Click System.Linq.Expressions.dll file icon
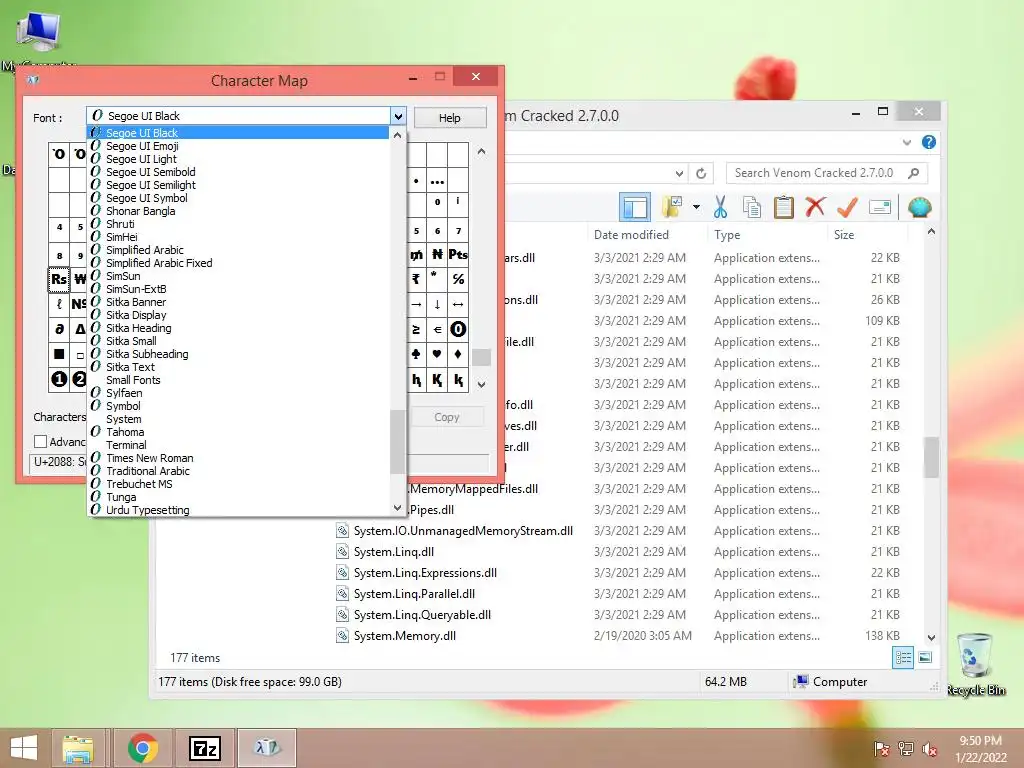Viewport: 1024px width, 768px height. [x=342, y=573]
